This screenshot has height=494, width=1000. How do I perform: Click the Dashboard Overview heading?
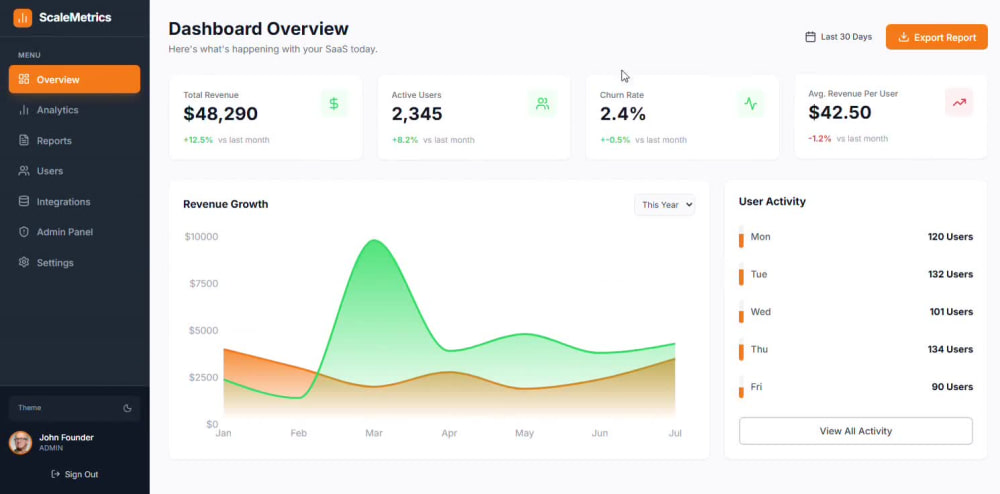coord(258,29)
